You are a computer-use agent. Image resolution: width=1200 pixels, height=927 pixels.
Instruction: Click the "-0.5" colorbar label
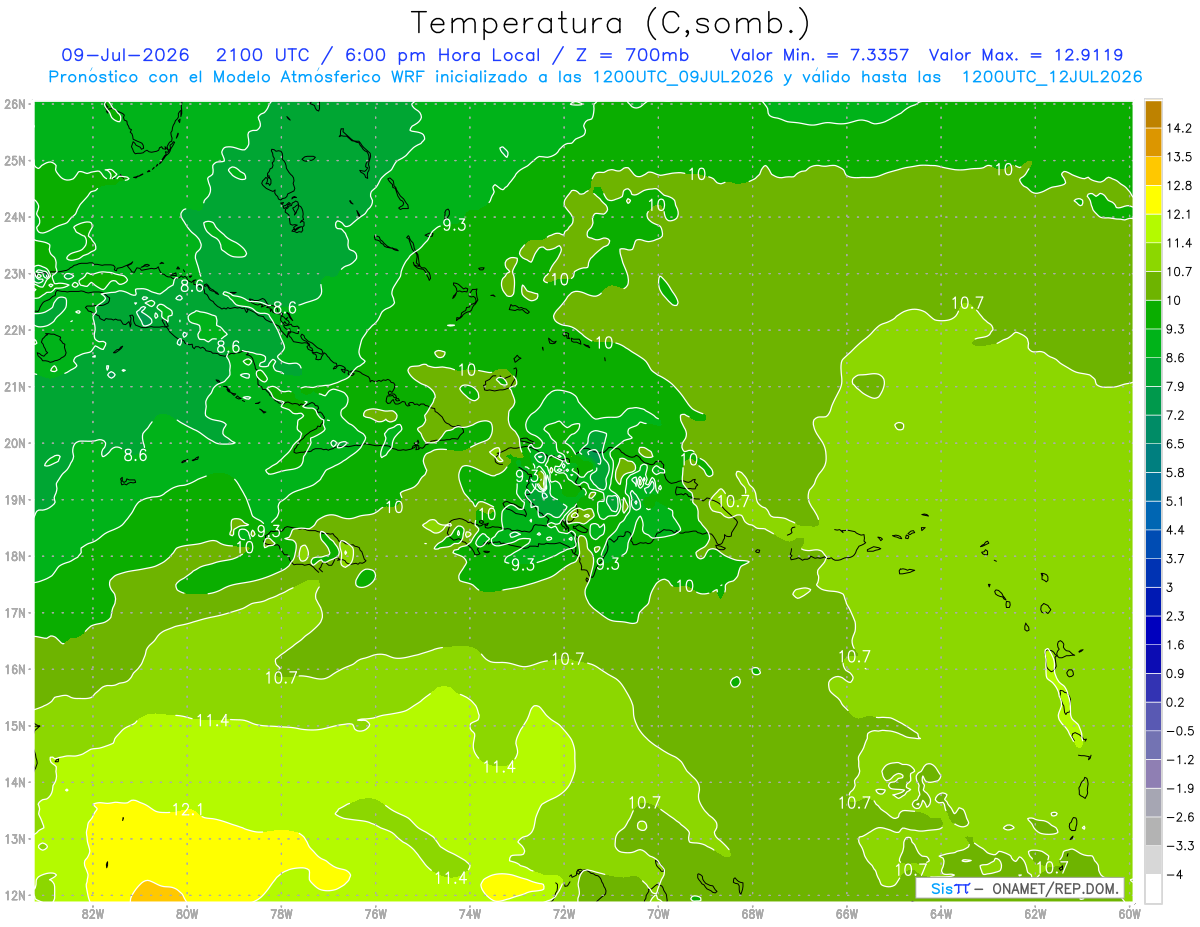tap(1179, 730)
